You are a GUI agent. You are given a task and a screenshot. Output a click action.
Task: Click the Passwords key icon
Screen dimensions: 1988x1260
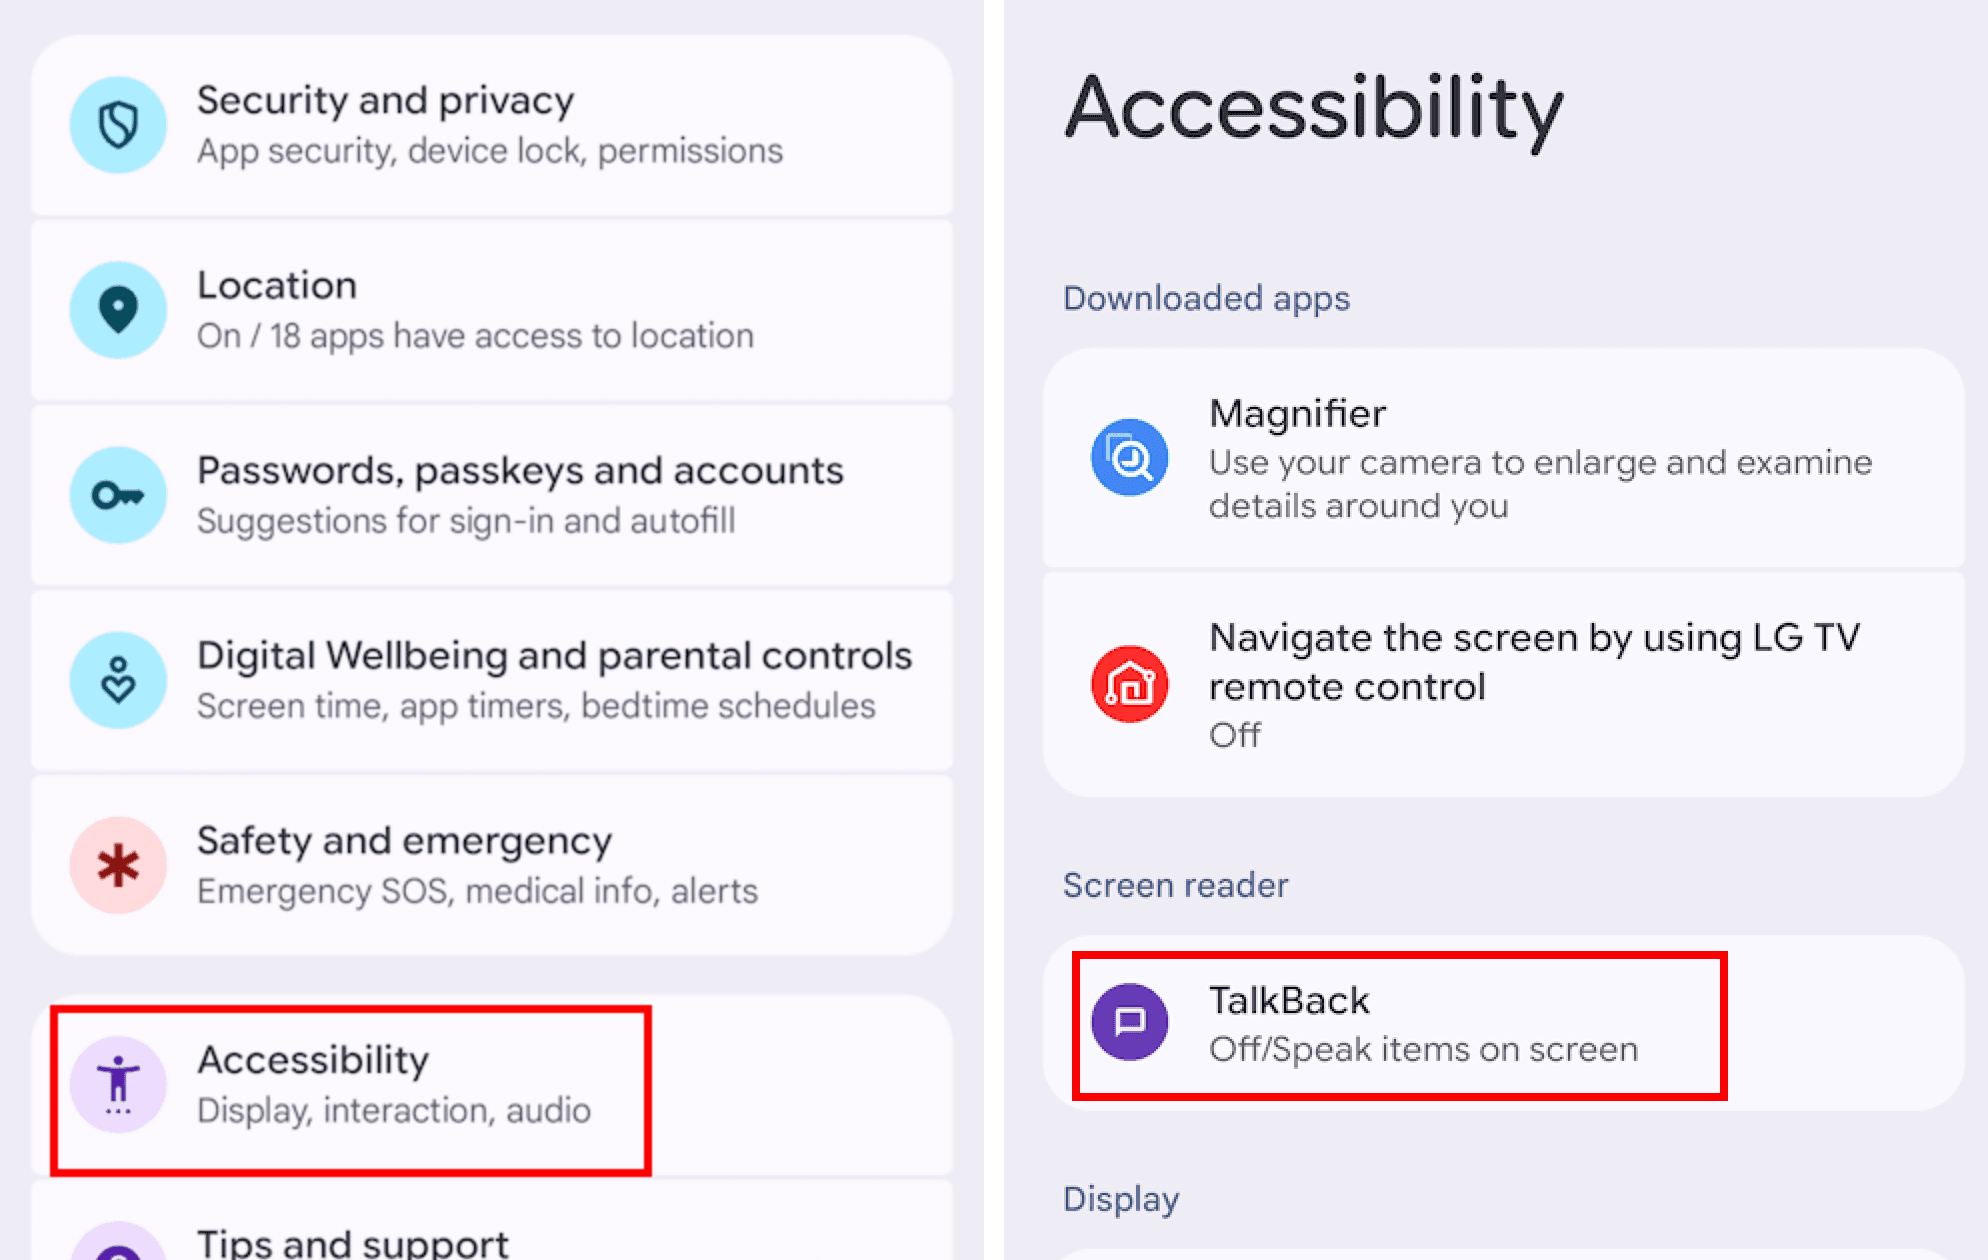[x=118, y=494]
